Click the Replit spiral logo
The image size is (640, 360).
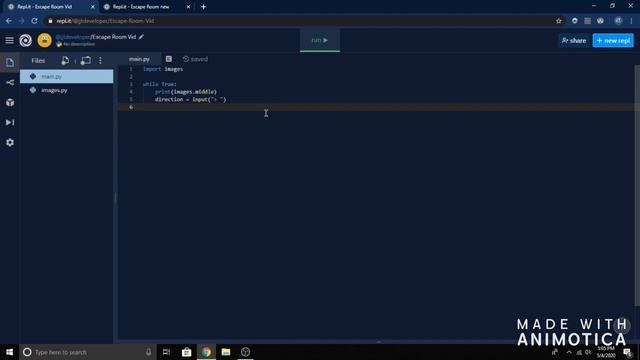[x=26, y=40]
